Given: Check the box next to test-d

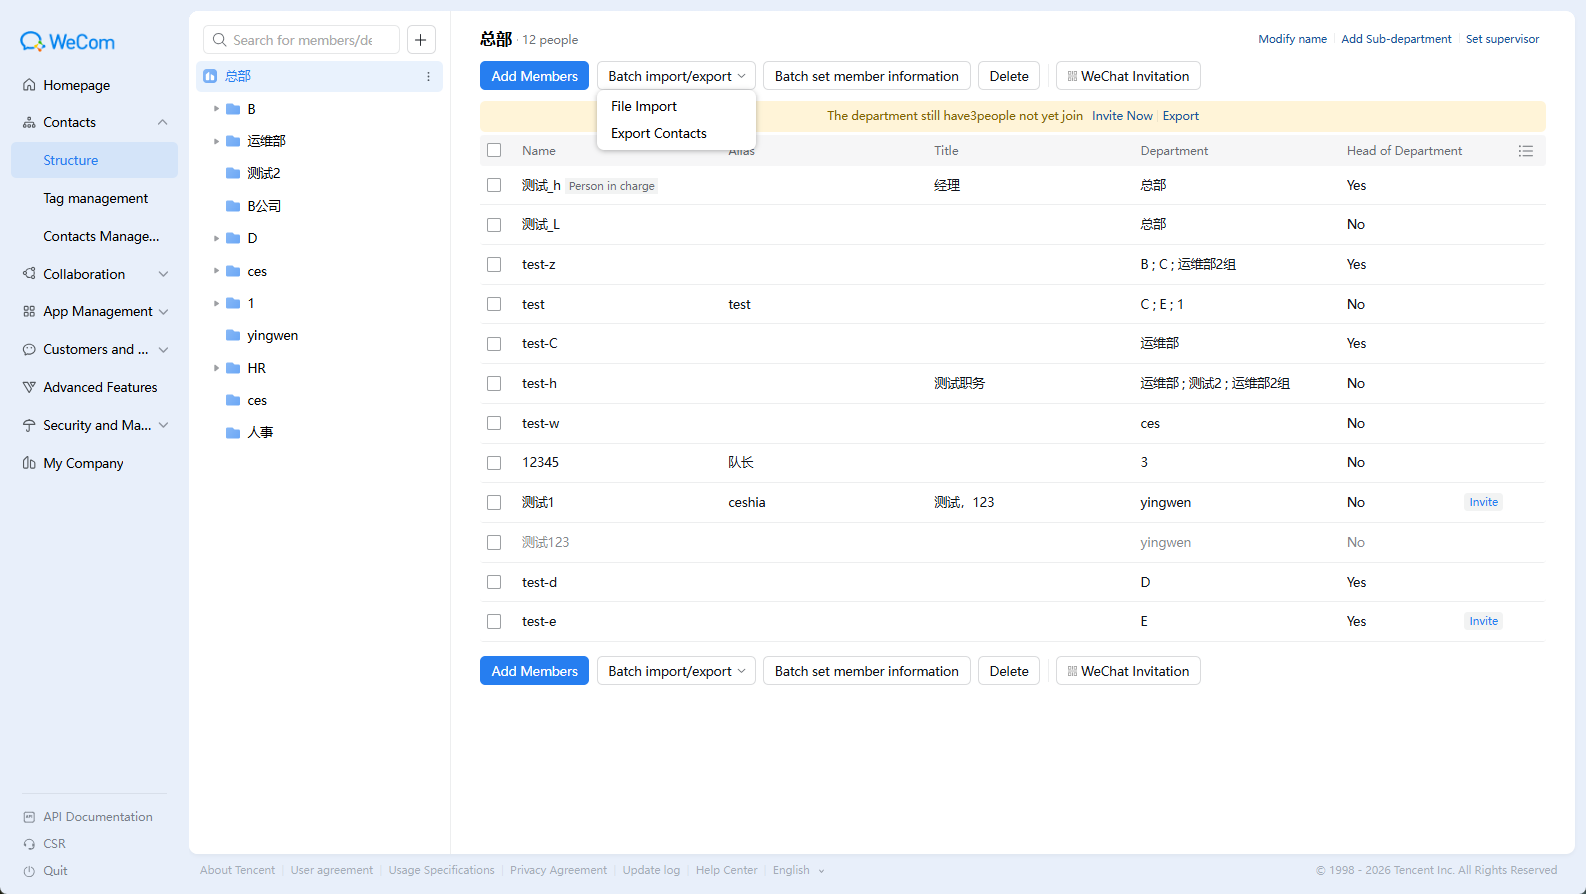Looking at the screenshot, I should 494,582.
